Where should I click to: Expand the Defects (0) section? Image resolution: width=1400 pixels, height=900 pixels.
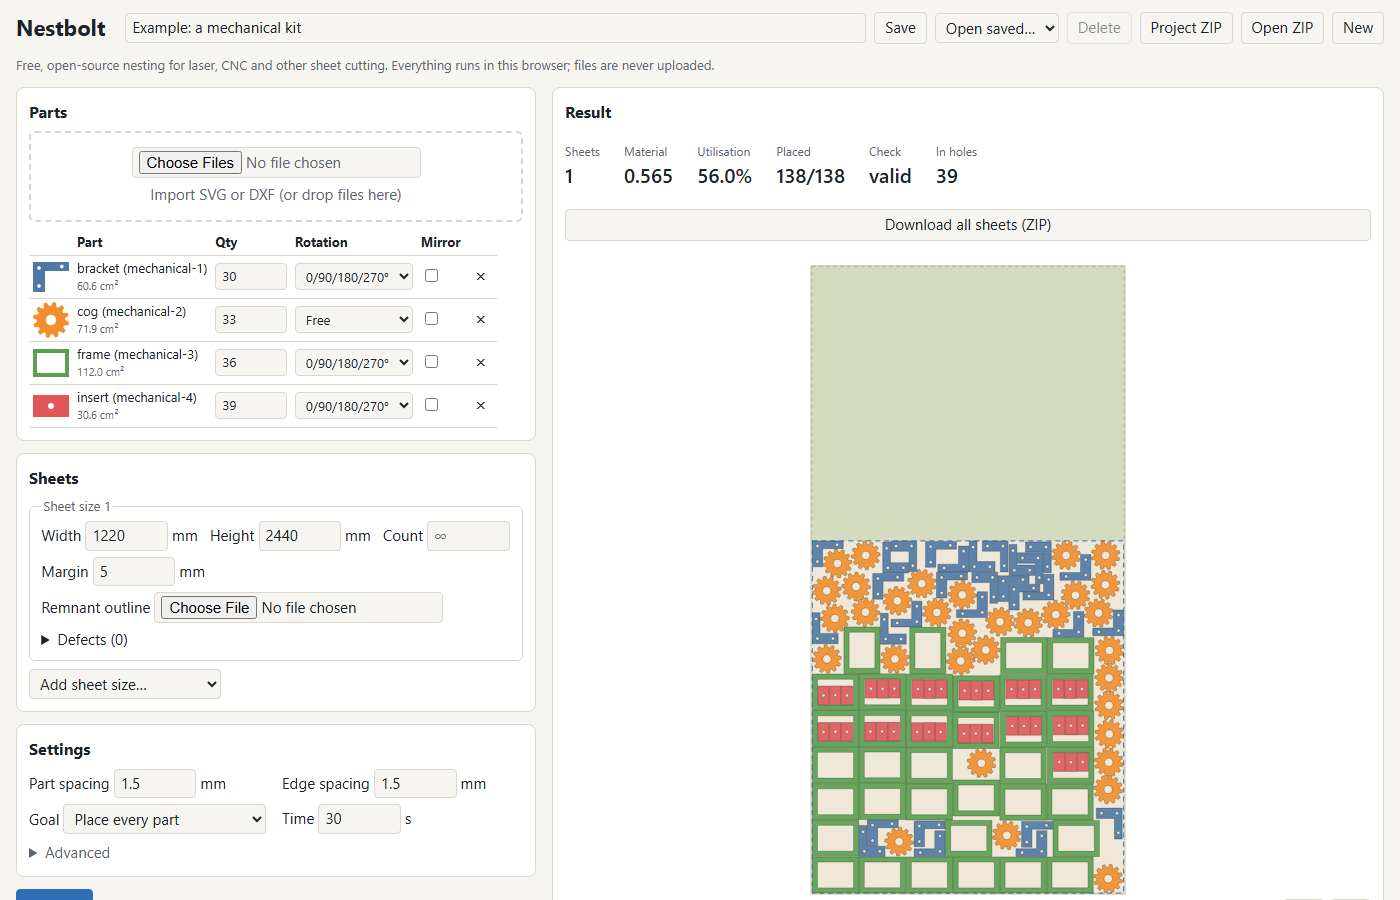85,640
